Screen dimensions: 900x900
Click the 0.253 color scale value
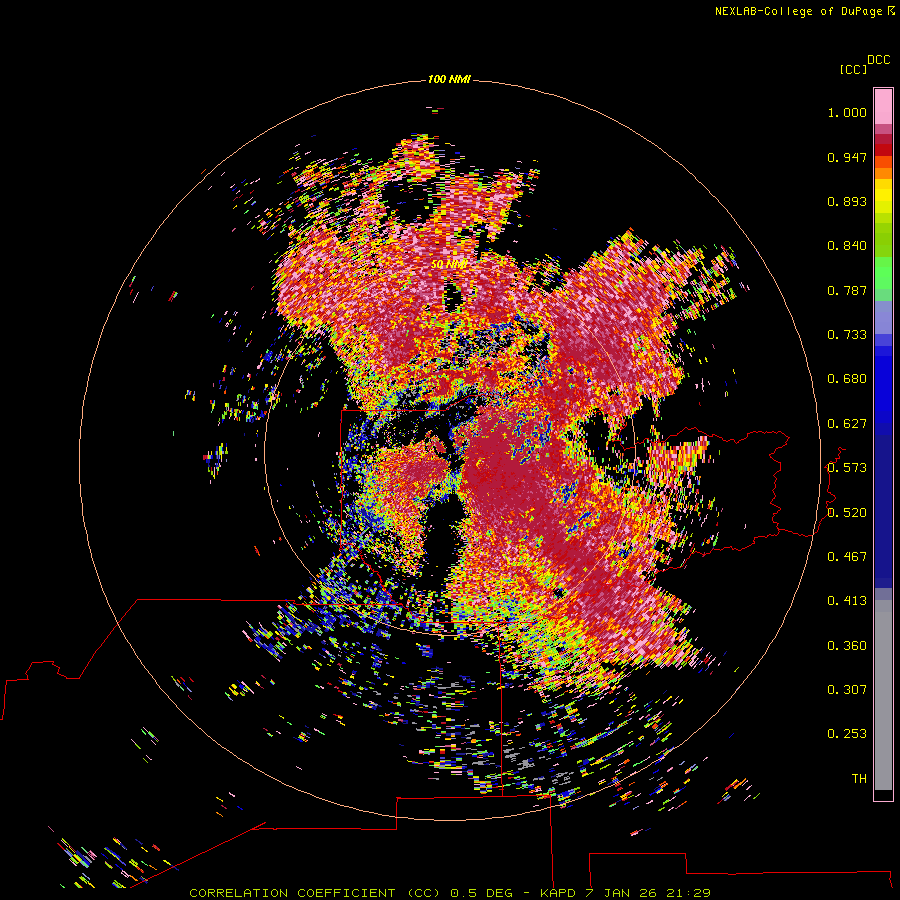[x=847, y=734]
